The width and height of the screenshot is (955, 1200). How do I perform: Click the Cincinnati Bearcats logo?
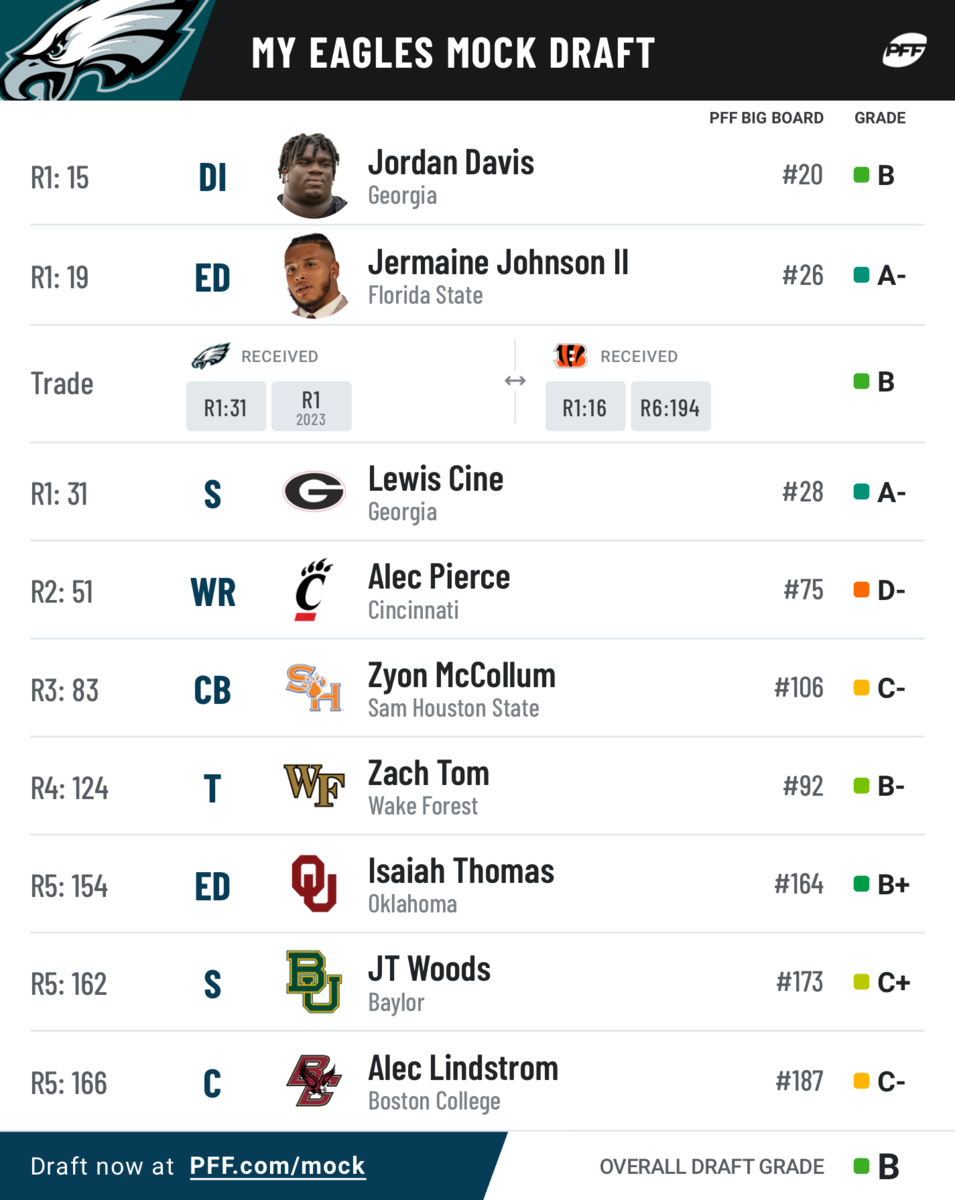click(x=313, y=590)
